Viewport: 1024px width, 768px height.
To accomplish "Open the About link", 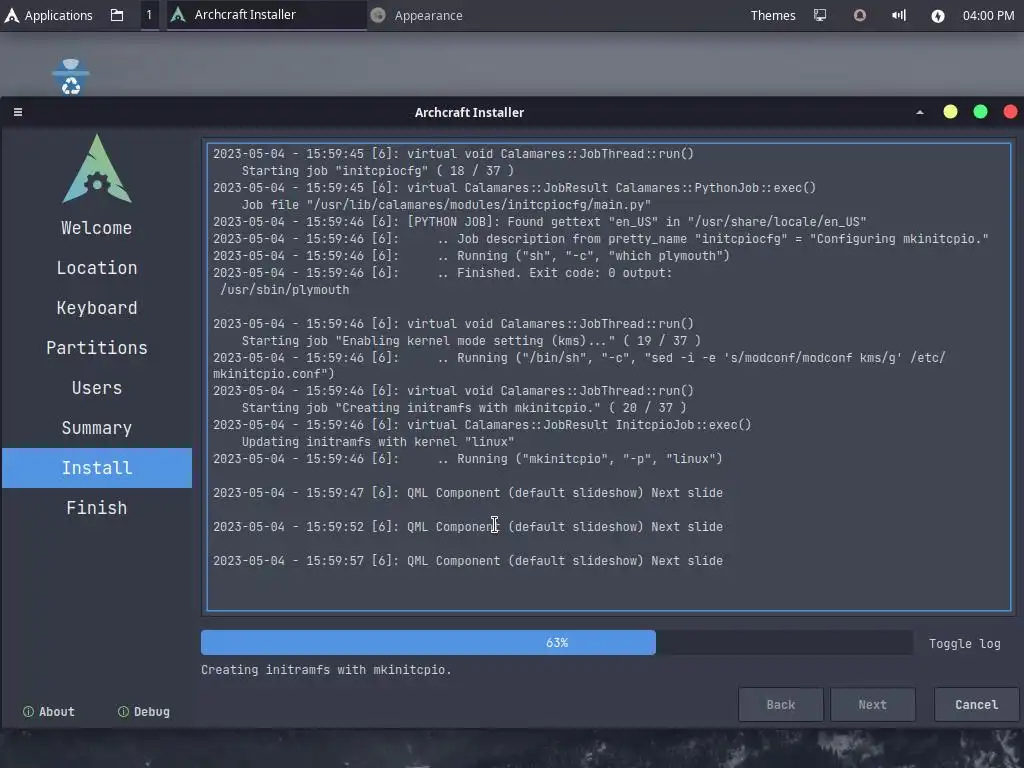I will coord(49,712).
